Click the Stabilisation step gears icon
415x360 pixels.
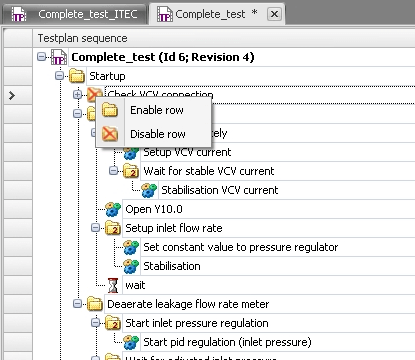click(131, 266)
